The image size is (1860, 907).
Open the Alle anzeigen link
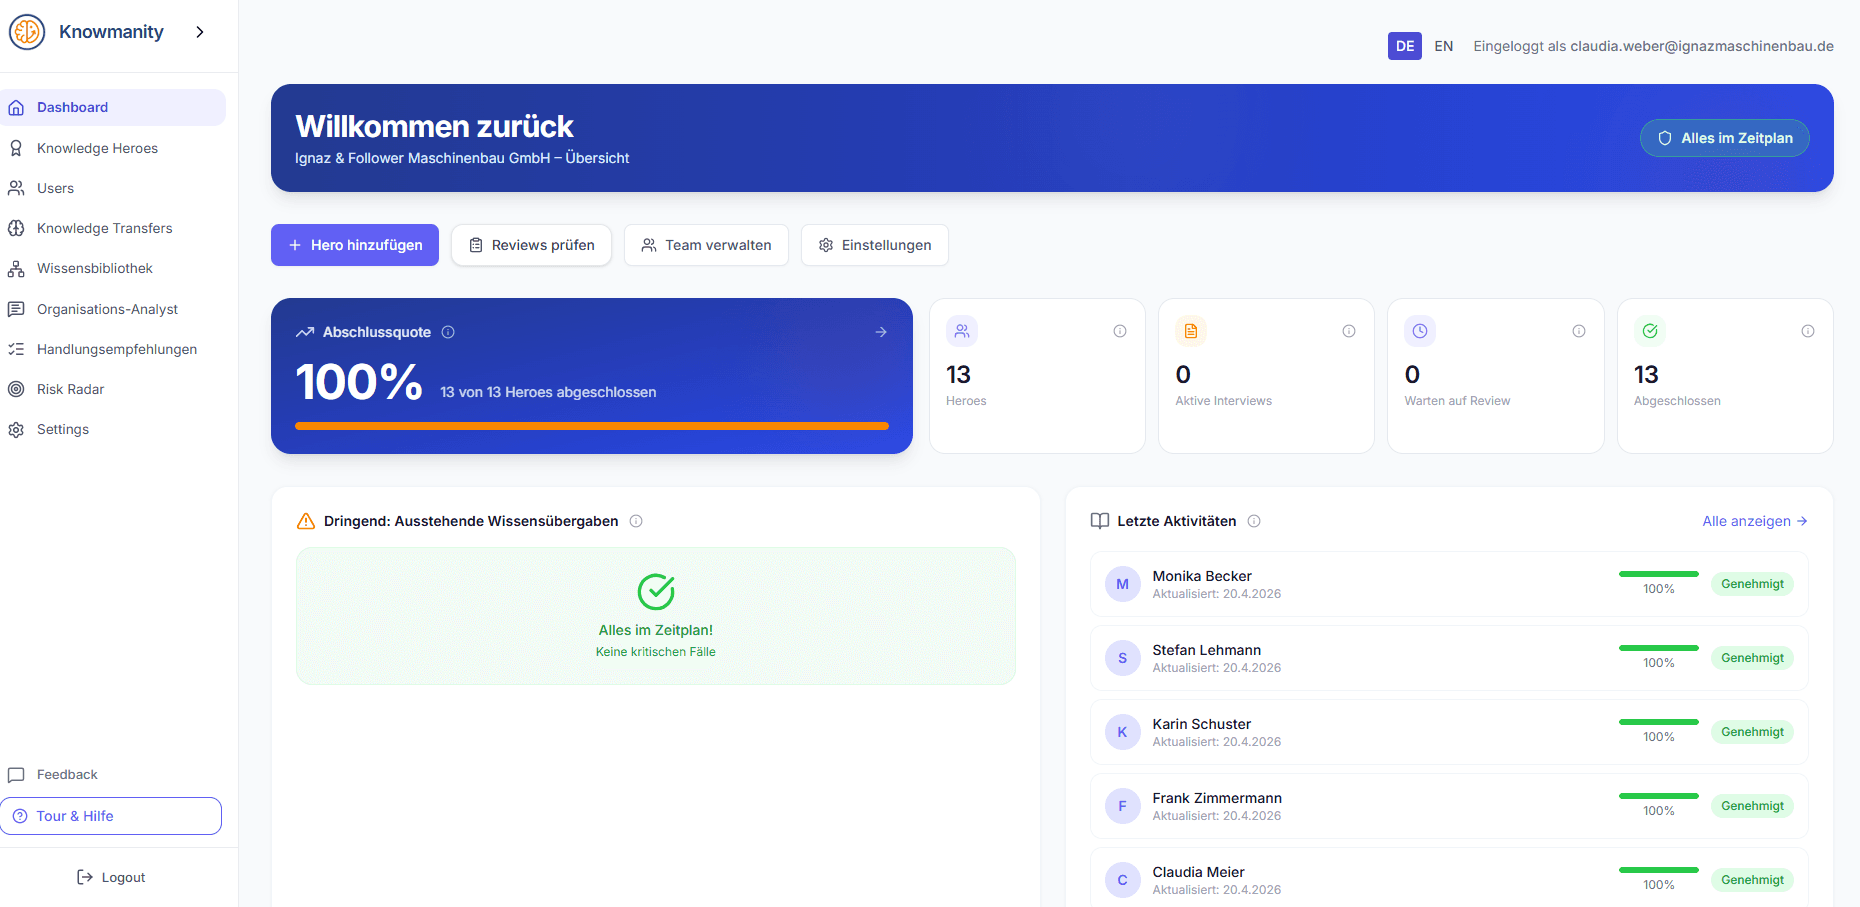[x=1755, y=521]
